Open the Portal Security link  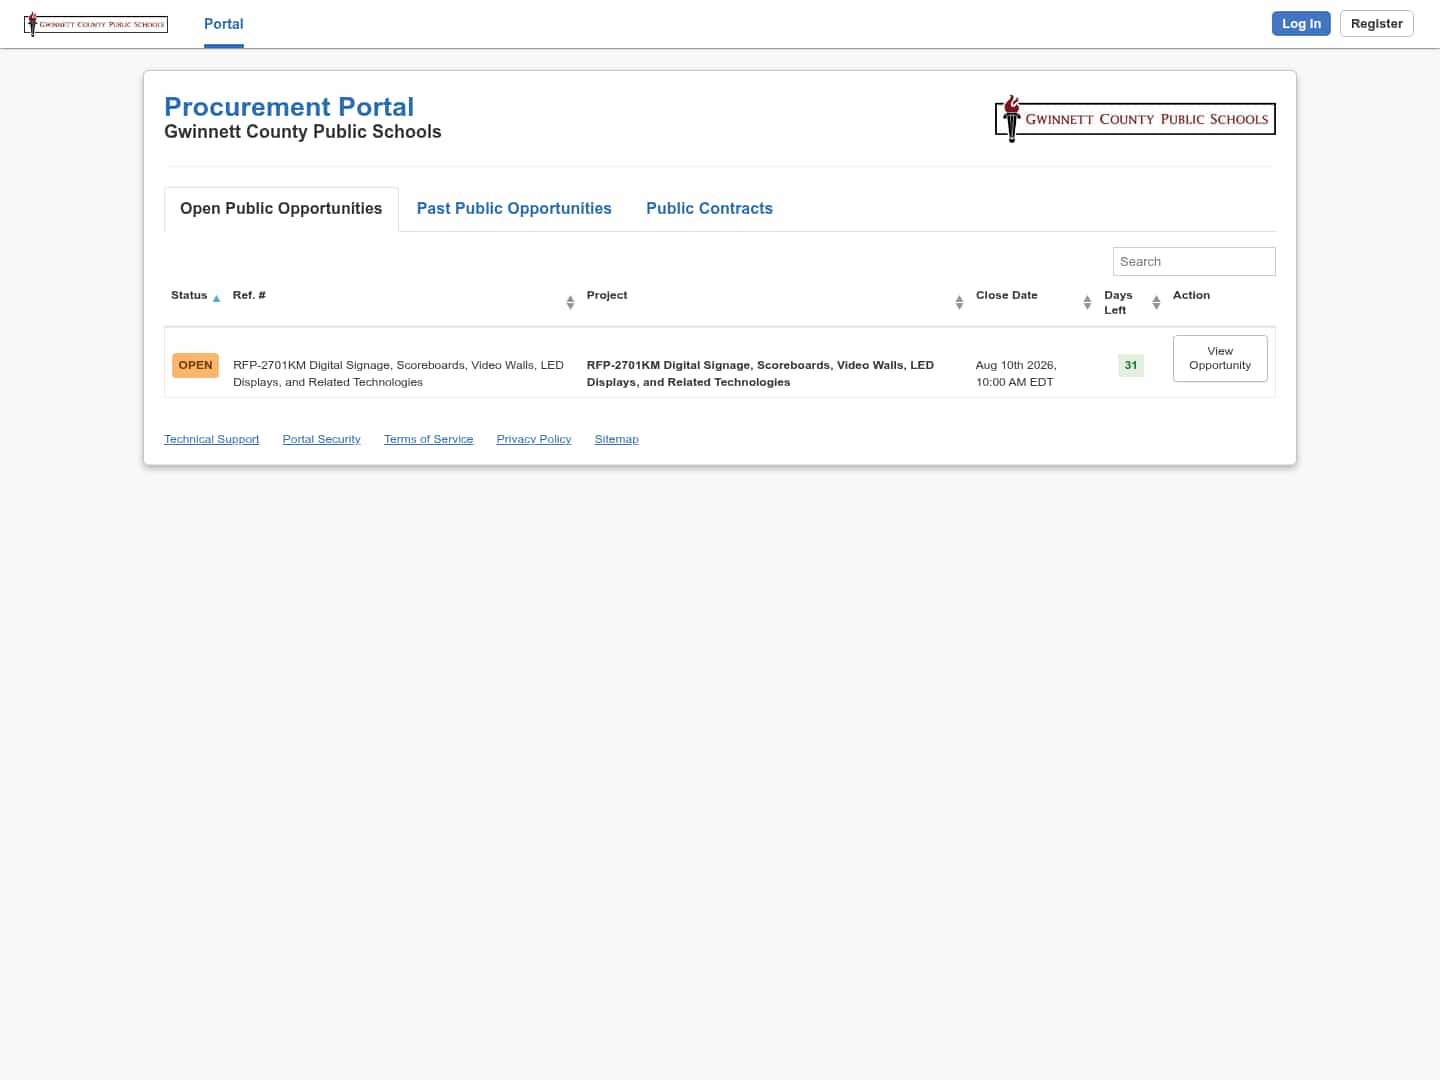(x=322, y=439)
